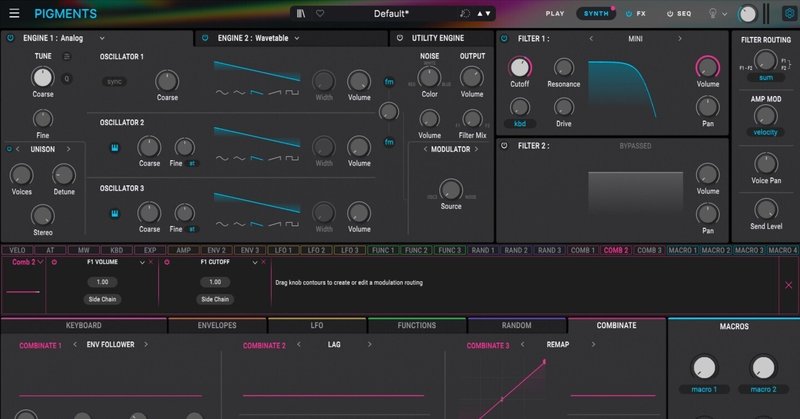Open the preset library browser icon
Screen dimensions: 800x419
(x=301, y=14)
